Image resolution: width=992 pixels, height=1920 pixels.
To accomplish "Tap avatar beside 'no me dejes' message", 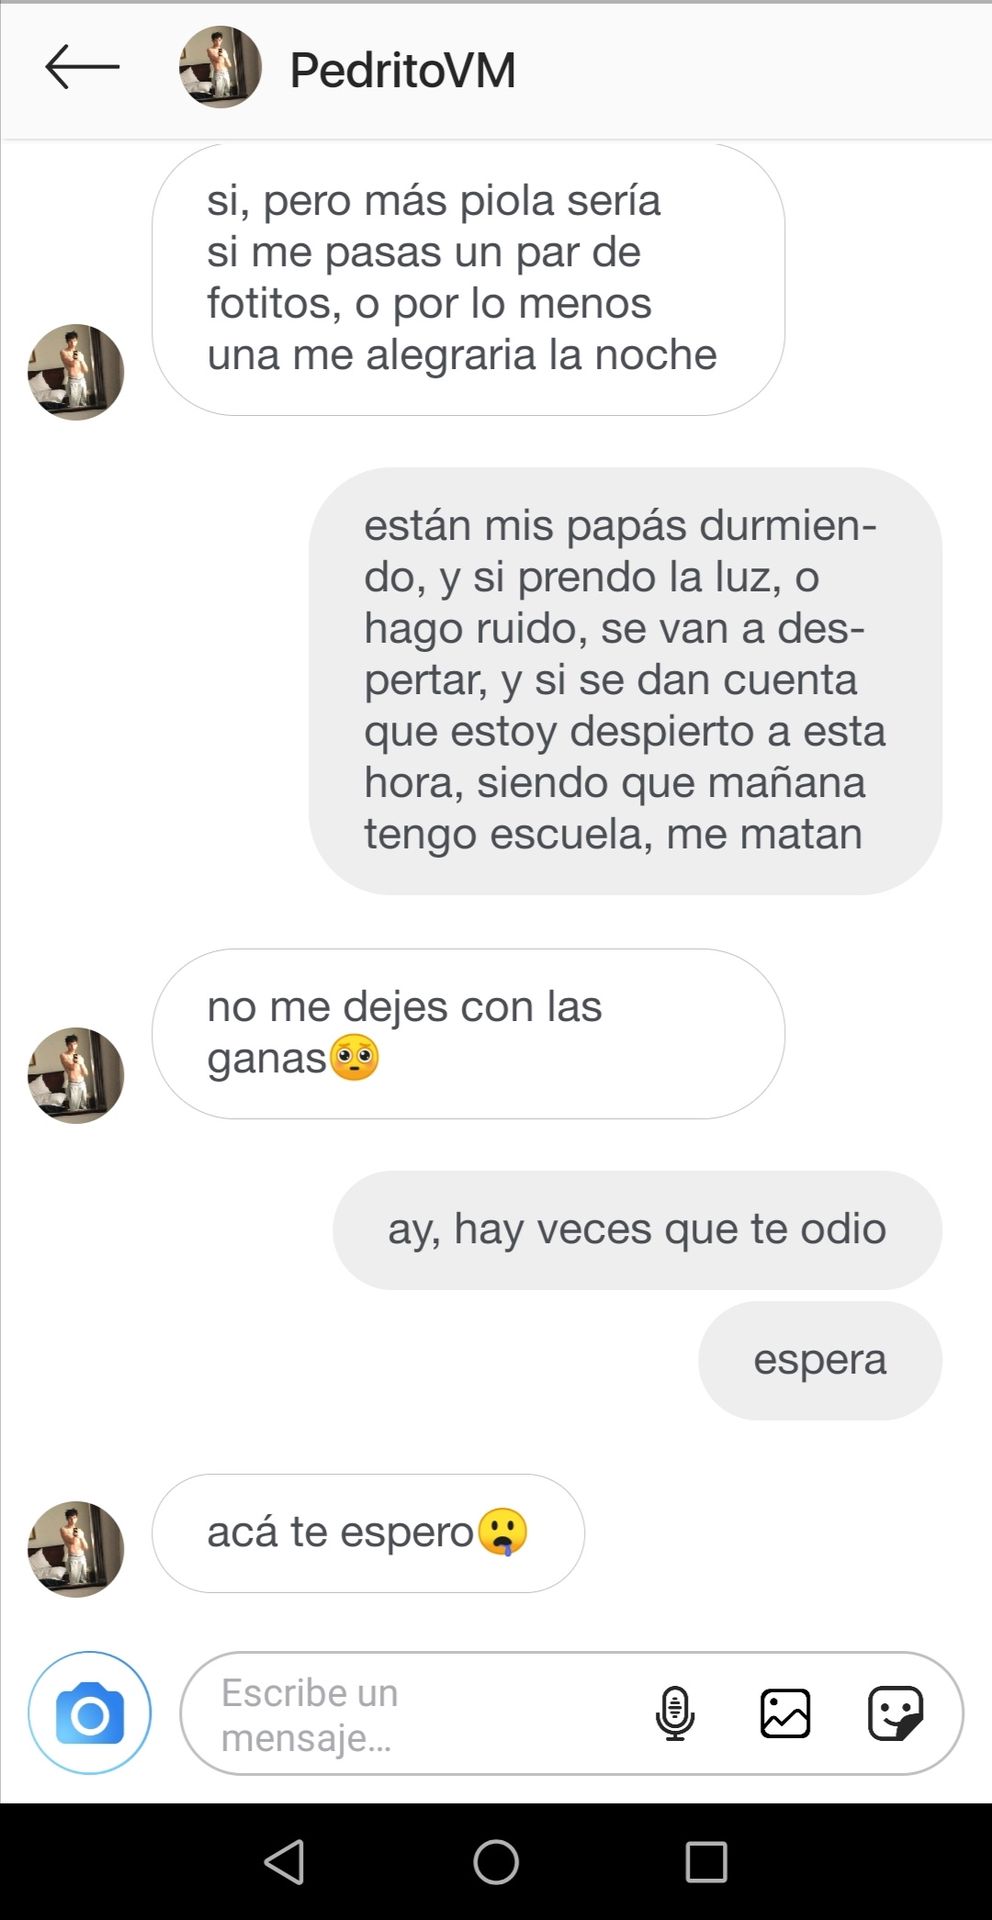I will pyautogui.click(x=75, y=1075).
